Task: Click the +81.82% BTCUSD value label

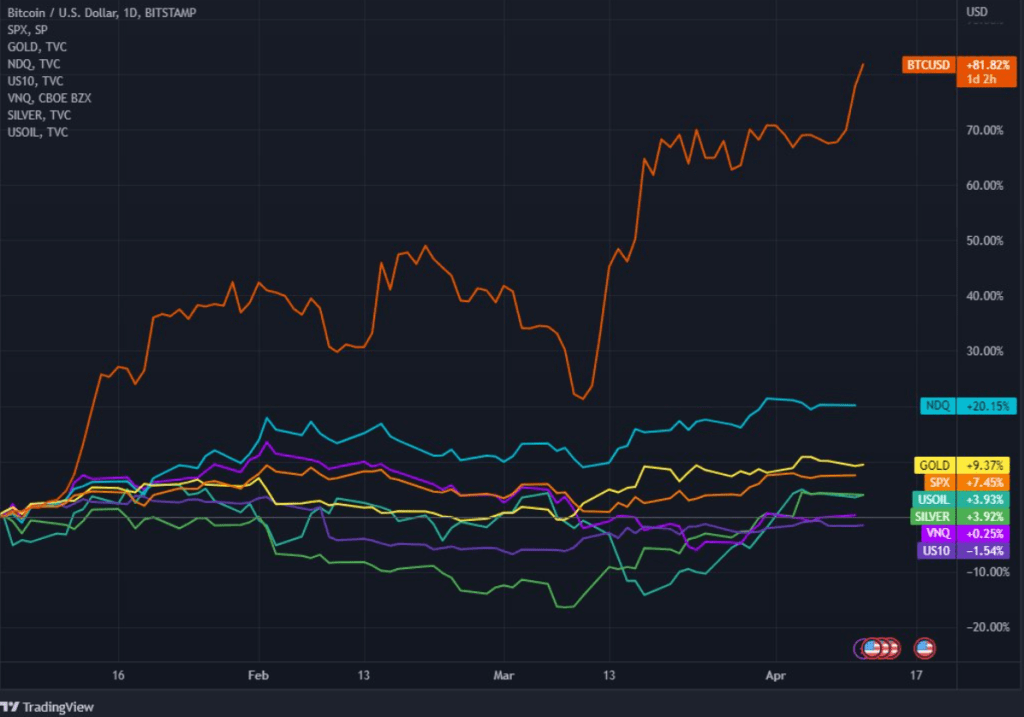Action: (x=987, y=65)
